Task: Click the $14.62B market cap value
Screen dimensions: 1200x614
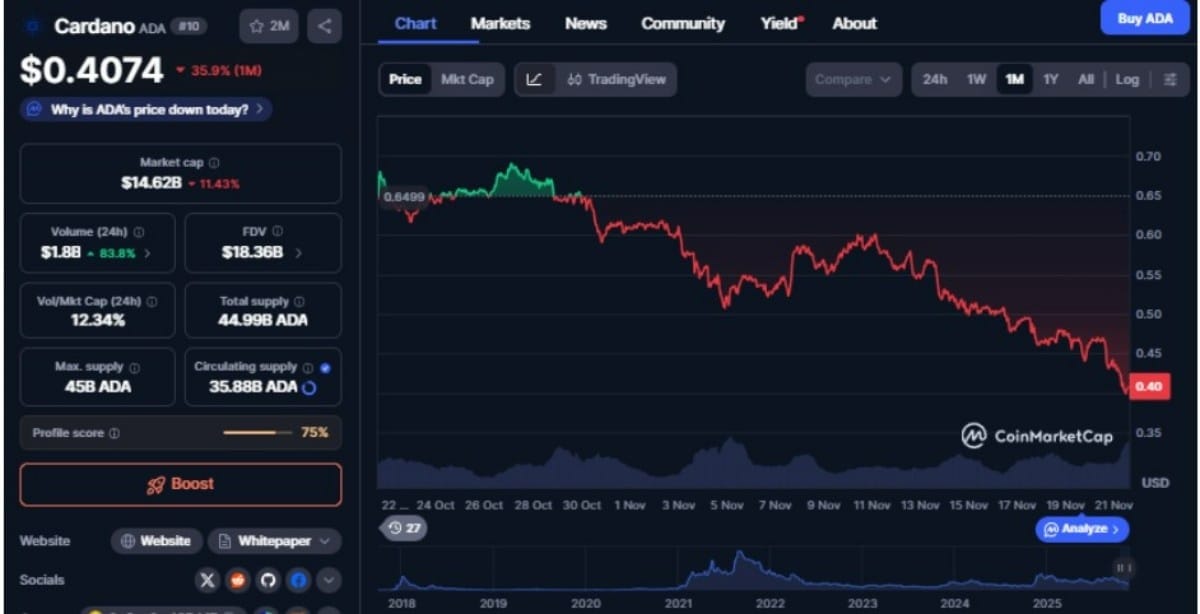Action: [x=151, y=183]
